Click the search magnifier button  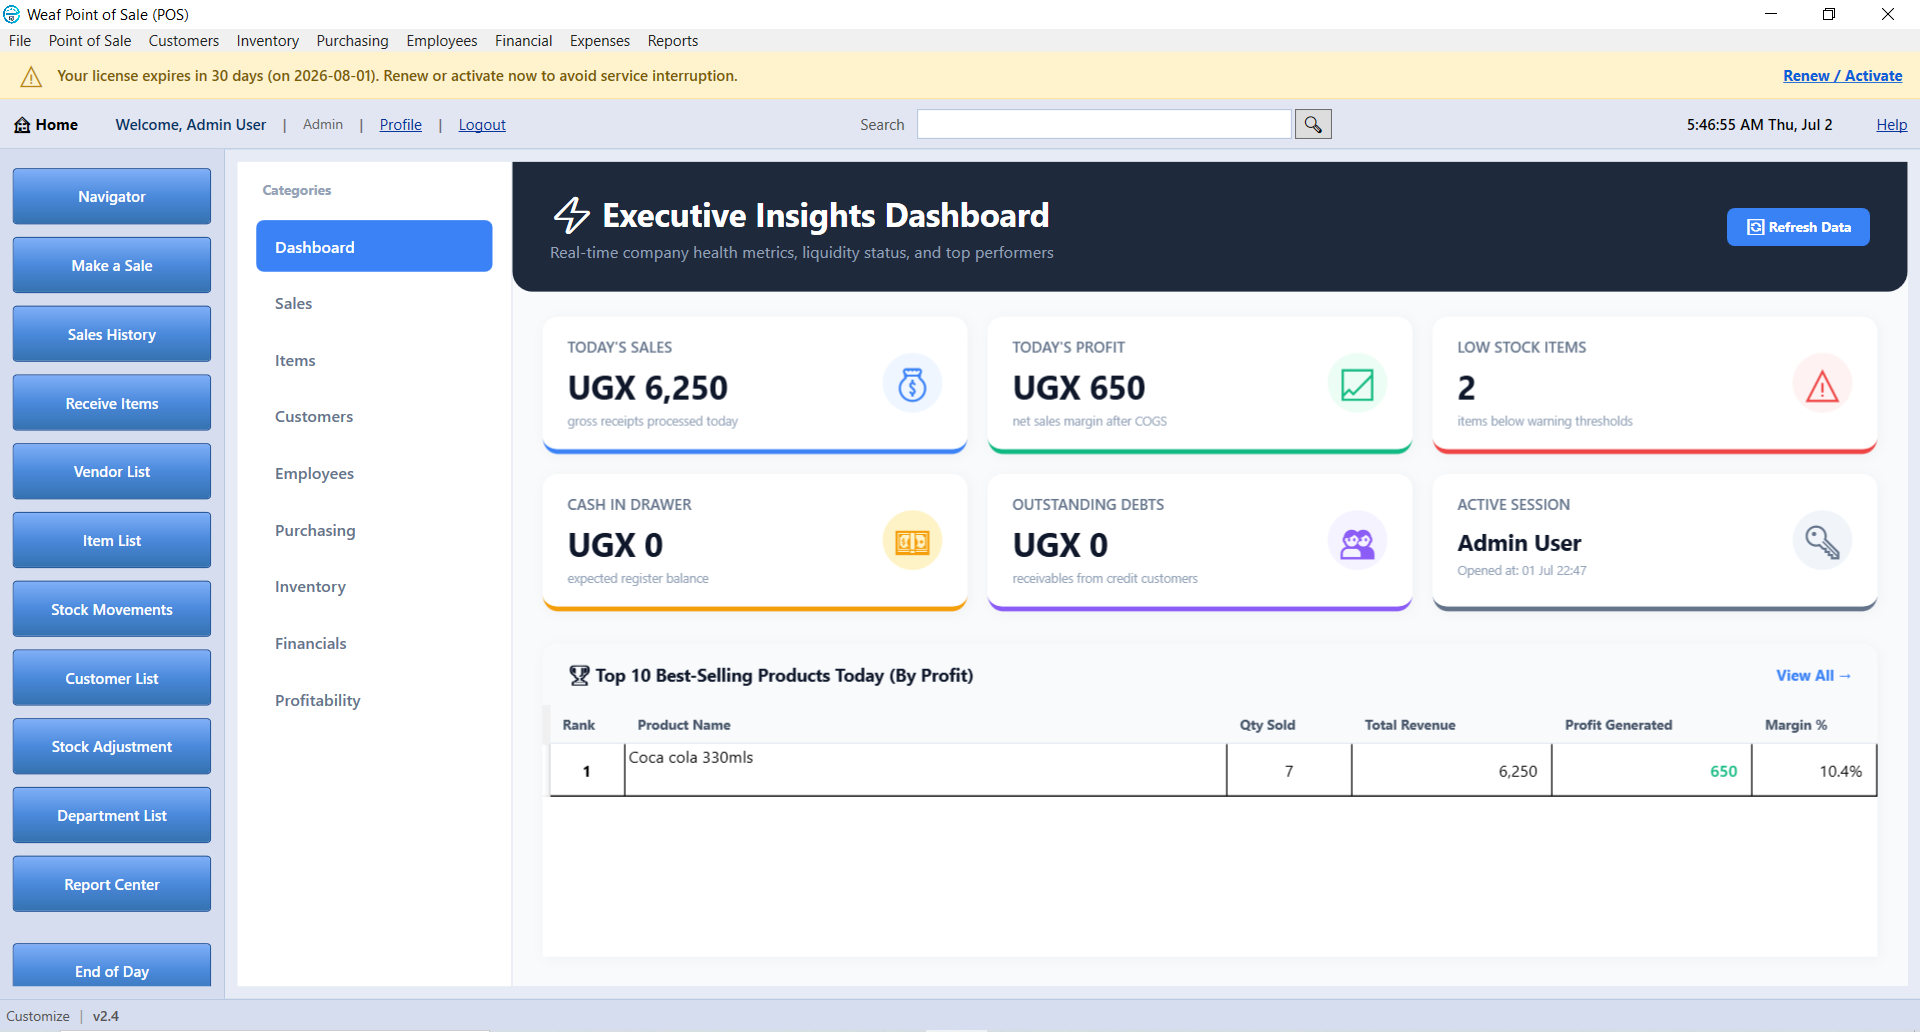pos(1313,124)
